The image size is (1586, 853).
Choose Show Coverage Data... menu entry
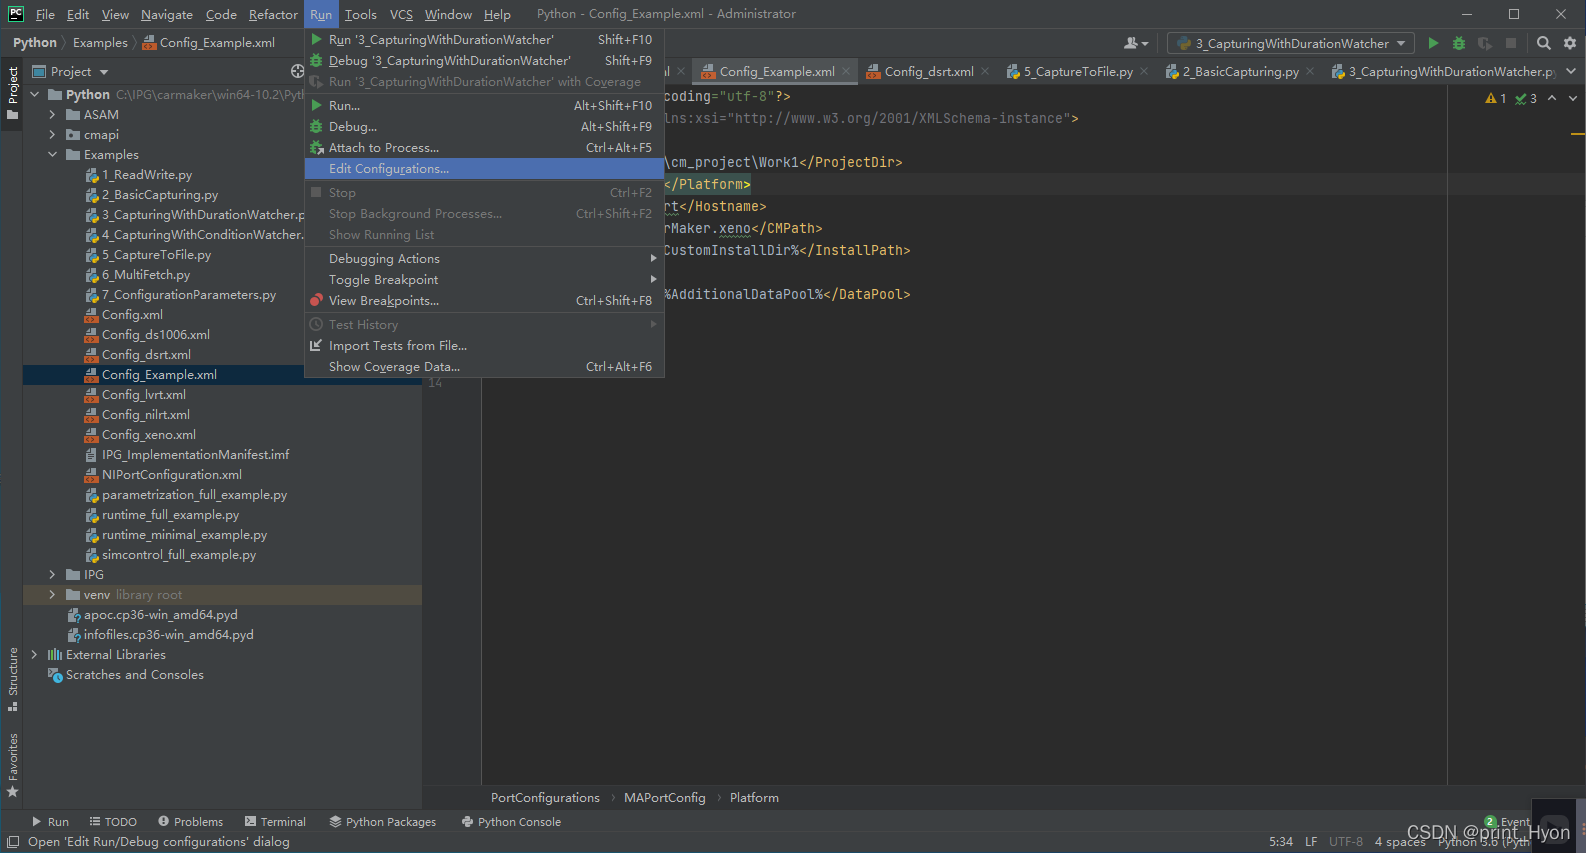point(484,366)
